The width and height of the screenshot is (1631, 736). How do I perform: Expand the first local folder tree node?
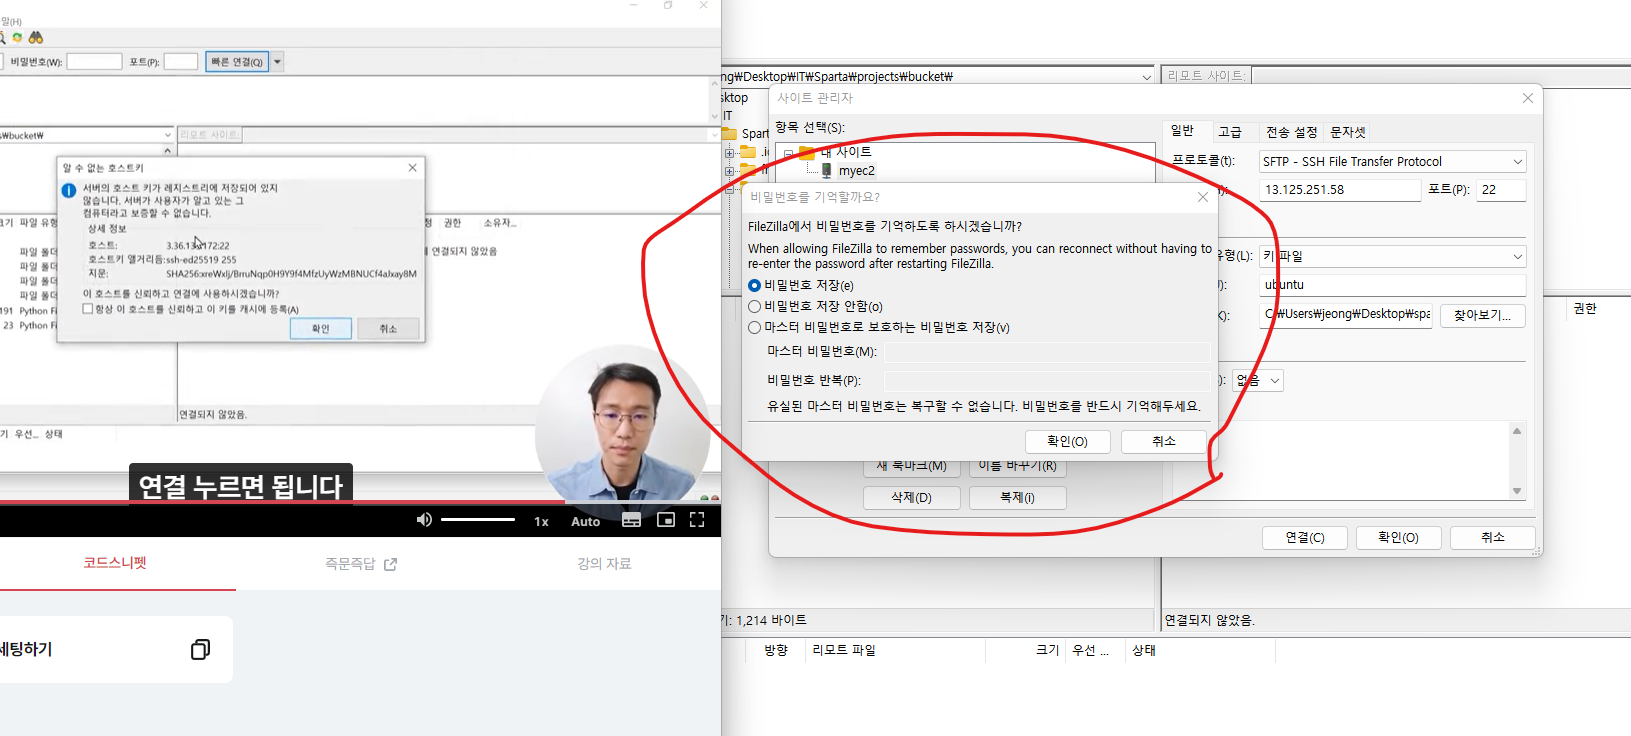730,153
